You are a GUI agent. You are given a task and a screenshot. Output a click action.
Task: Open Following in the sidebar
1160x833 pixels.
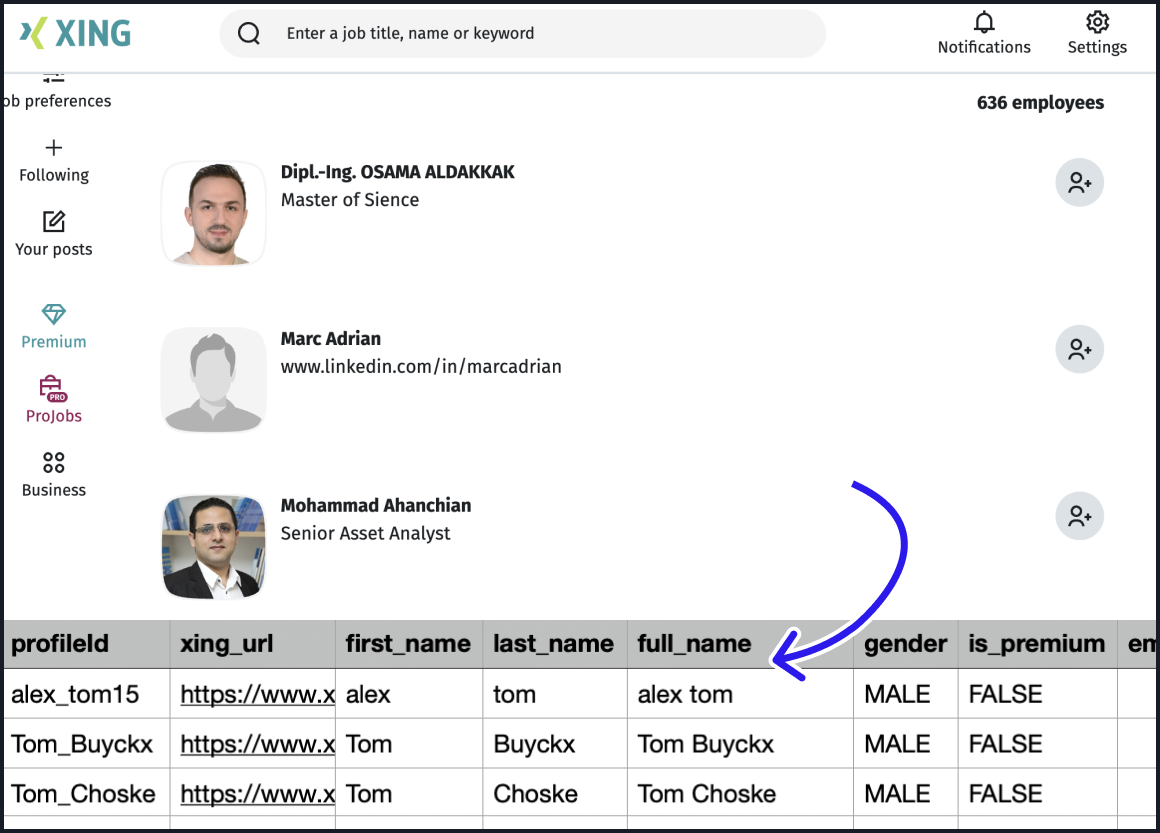tap(54, 161)
